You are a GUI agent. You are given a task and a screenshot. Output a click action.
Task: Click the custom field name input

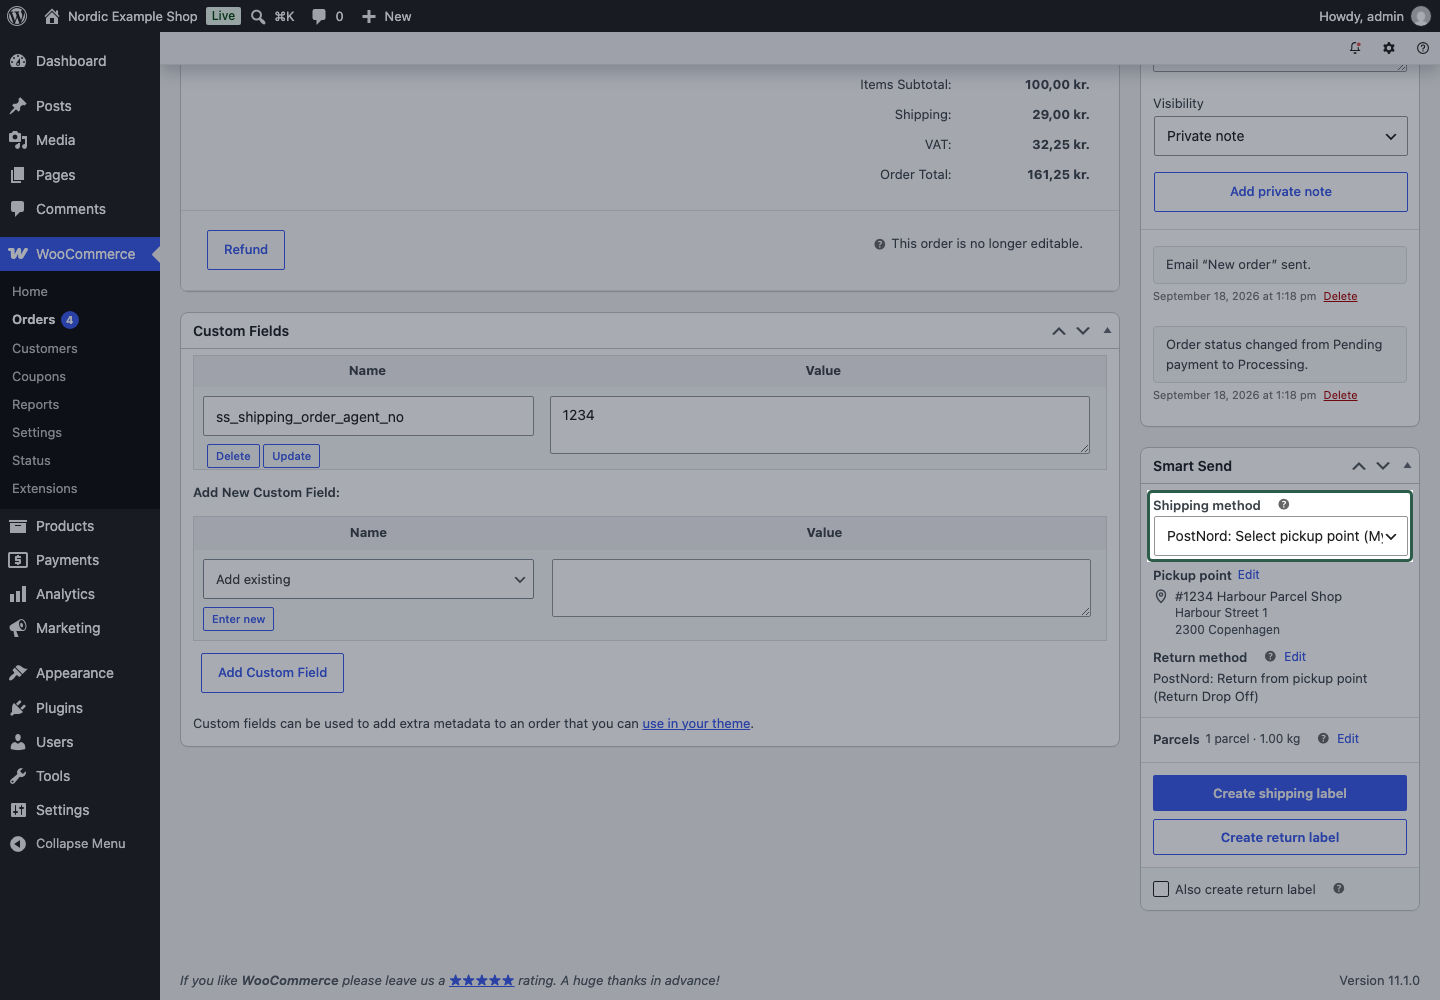(x=368, y=416)
